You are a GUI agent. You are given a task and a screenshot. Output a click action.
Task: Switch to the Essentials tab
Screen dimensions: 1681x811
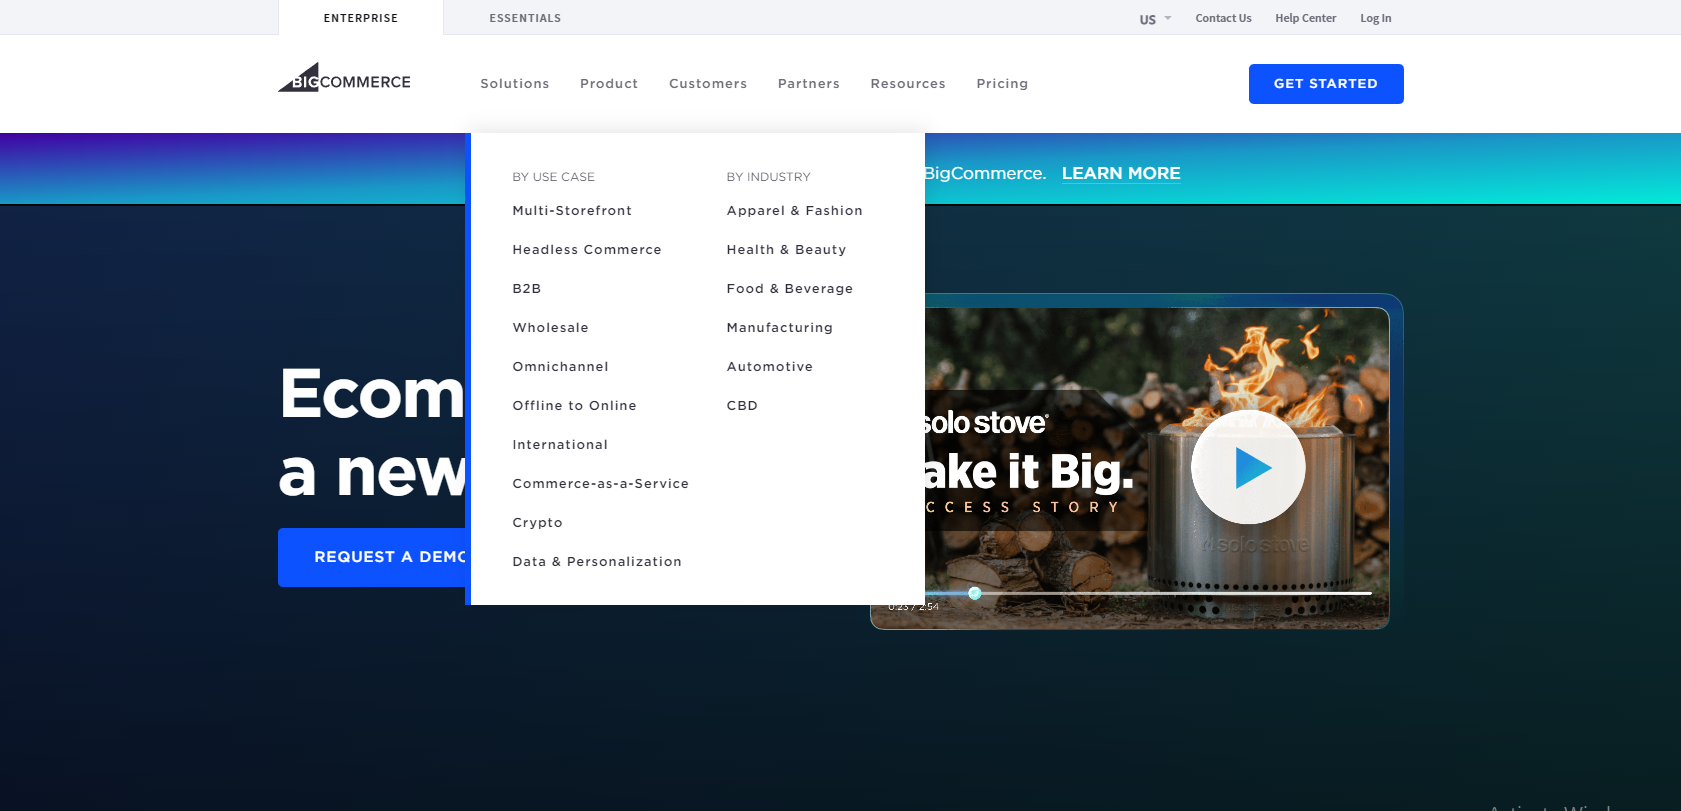[525, 18]
